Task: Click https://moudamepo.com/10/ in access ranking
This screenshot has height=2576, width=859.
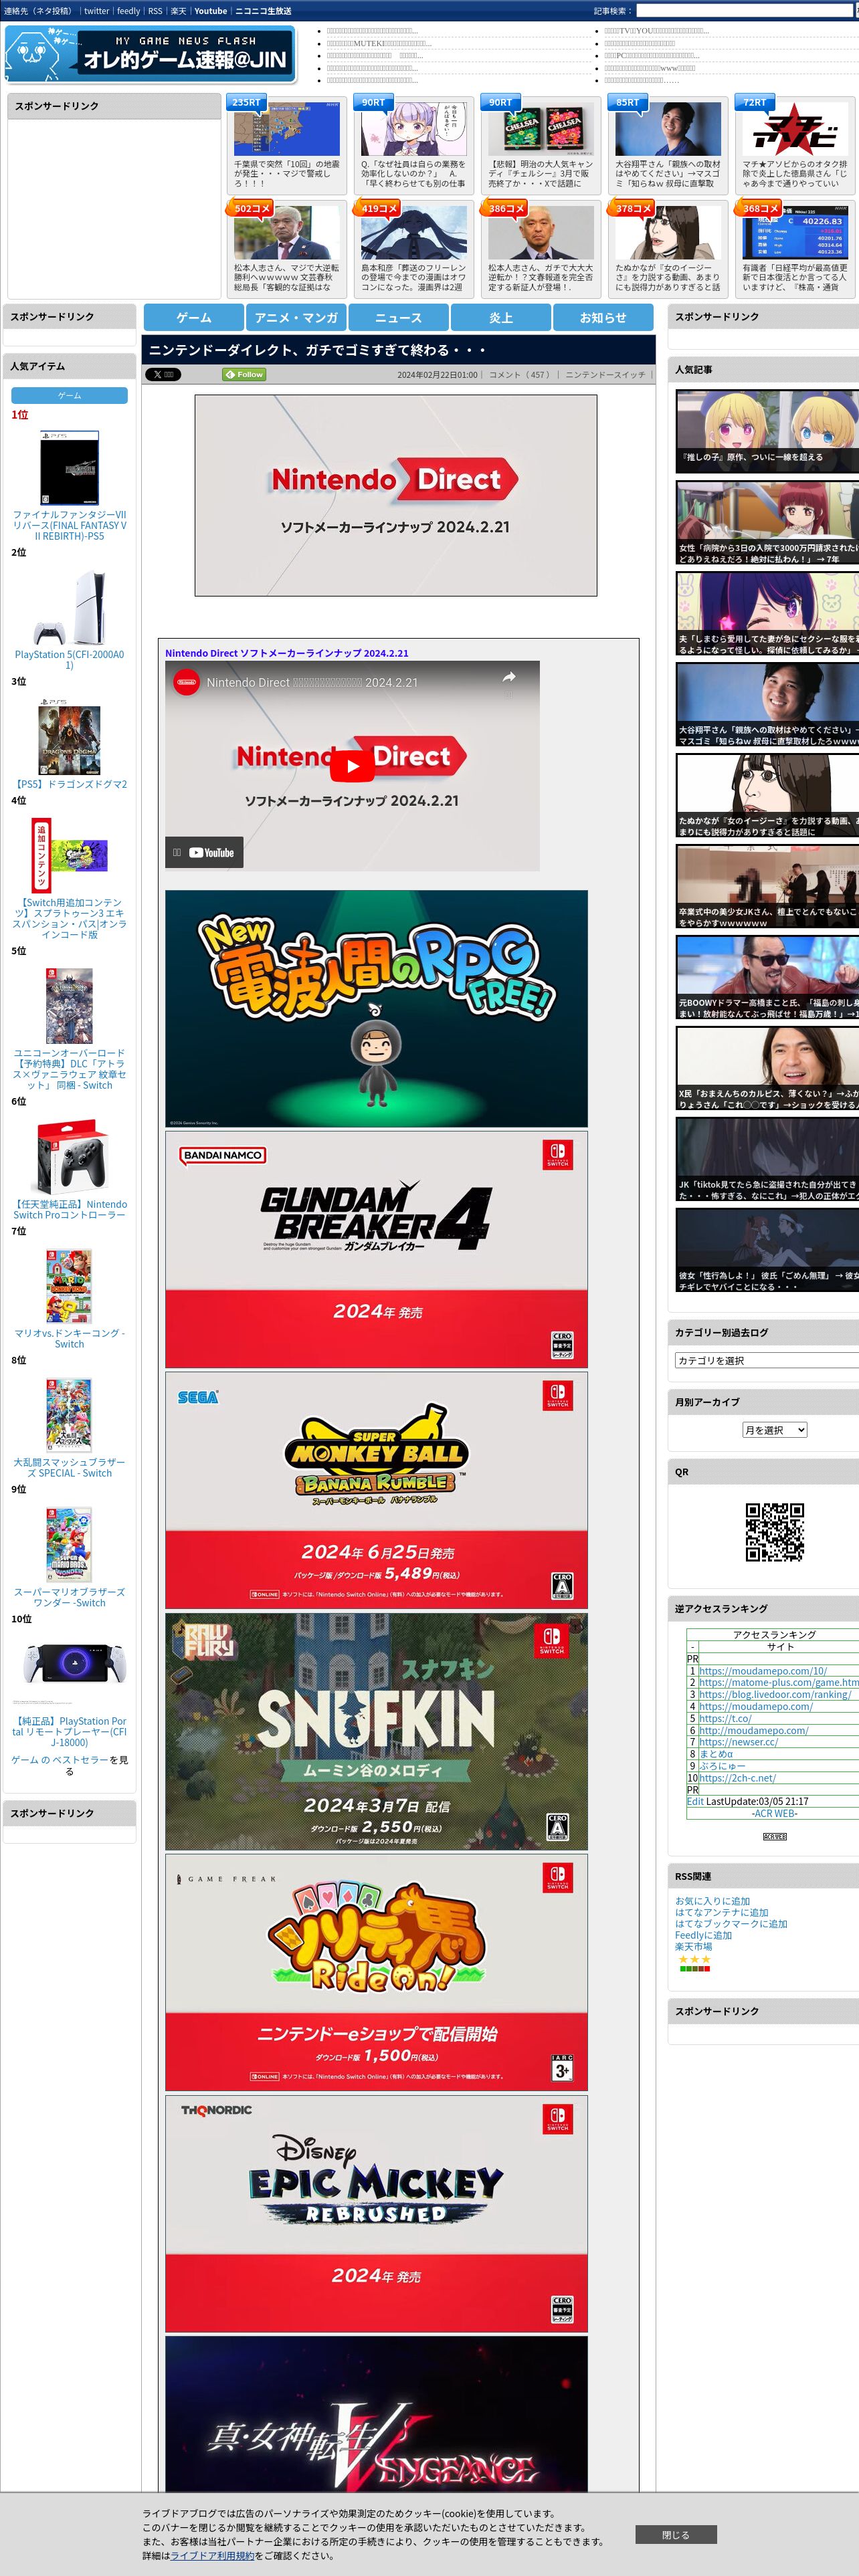Action: click(x=763, y=1671)
